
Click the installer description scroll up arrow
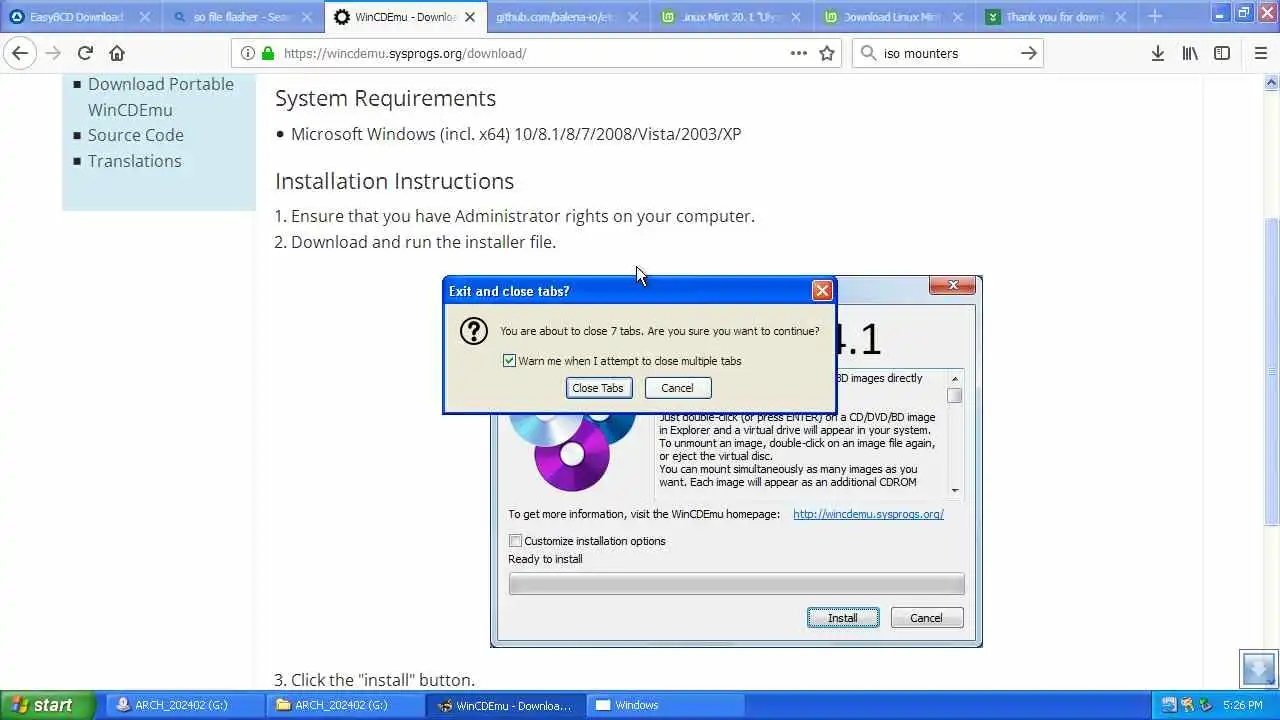955,379
